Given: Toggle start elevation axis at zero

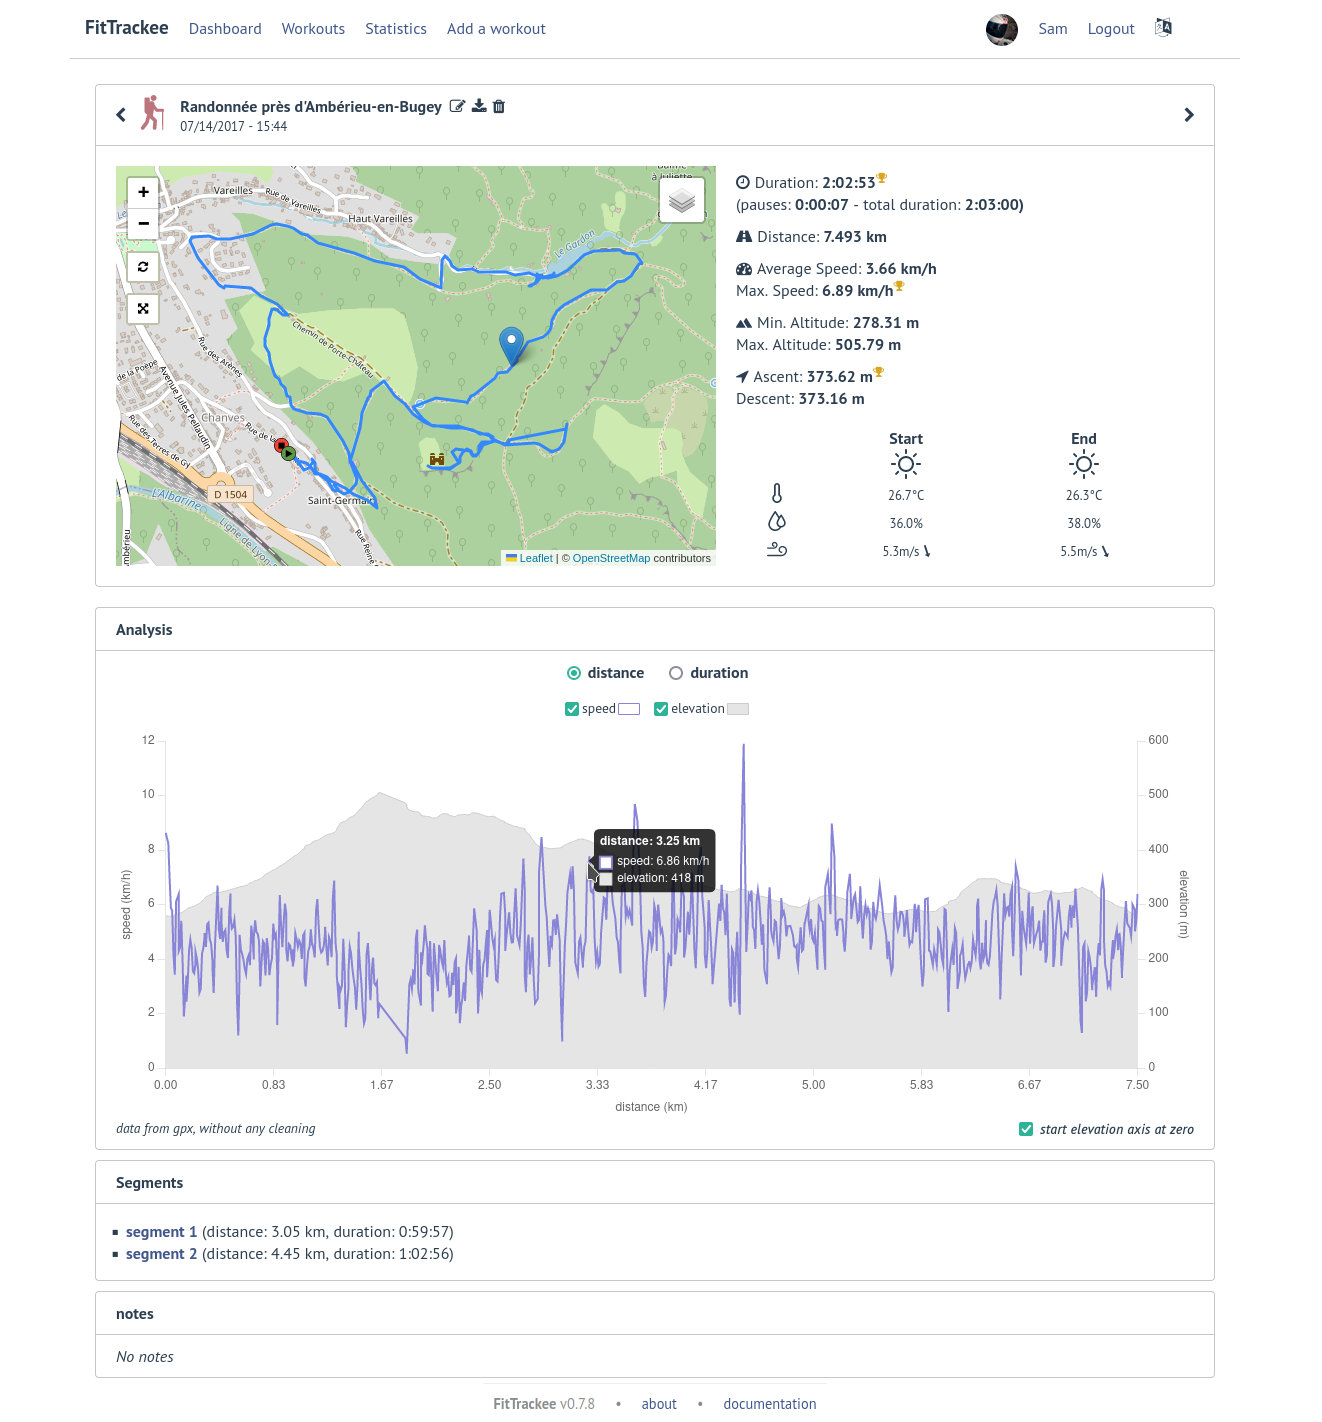Looking at the screenshot, I should [x=1026, y=1129].
